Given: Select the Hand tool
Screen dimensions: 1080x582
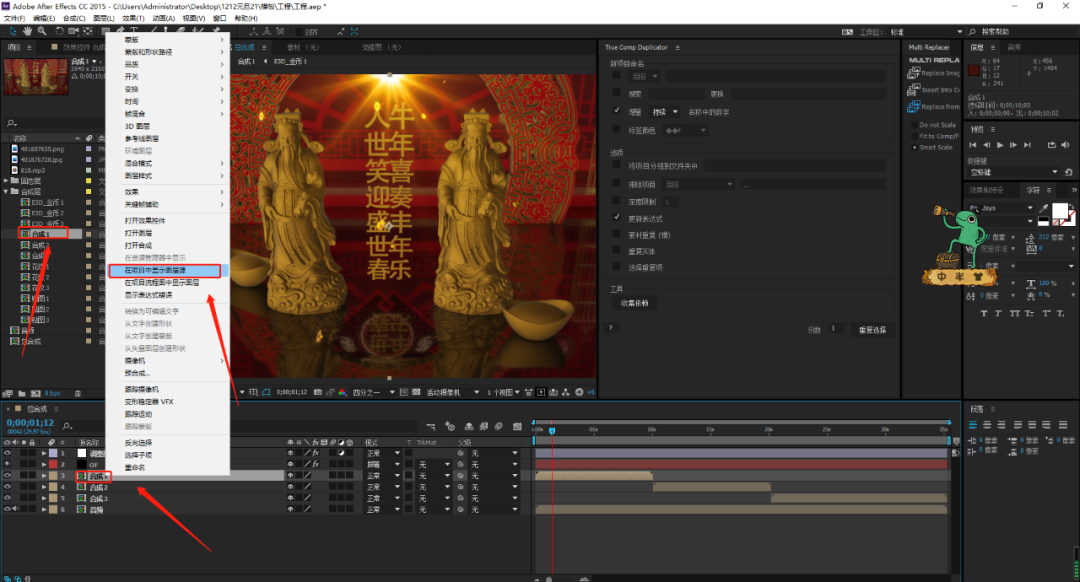Looking at the screenshot, I should click(x=28, y=31).
